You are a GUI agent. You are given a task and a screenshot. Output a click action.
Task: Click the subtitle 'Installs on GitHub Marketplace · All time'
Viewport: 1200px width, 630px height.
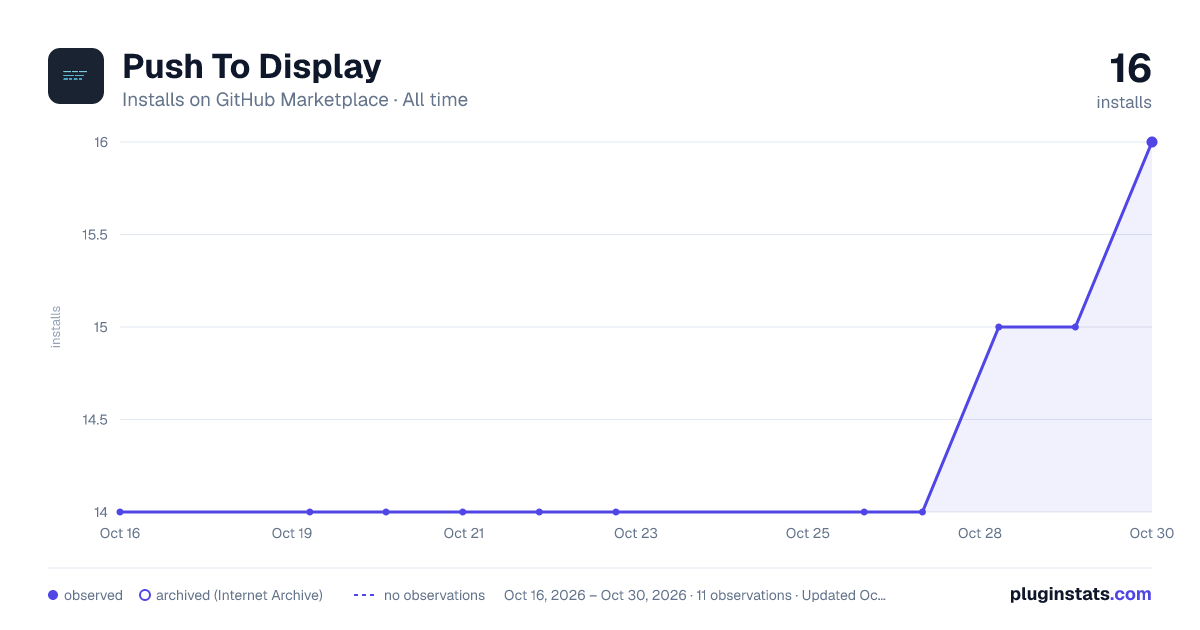click(295, 100)
